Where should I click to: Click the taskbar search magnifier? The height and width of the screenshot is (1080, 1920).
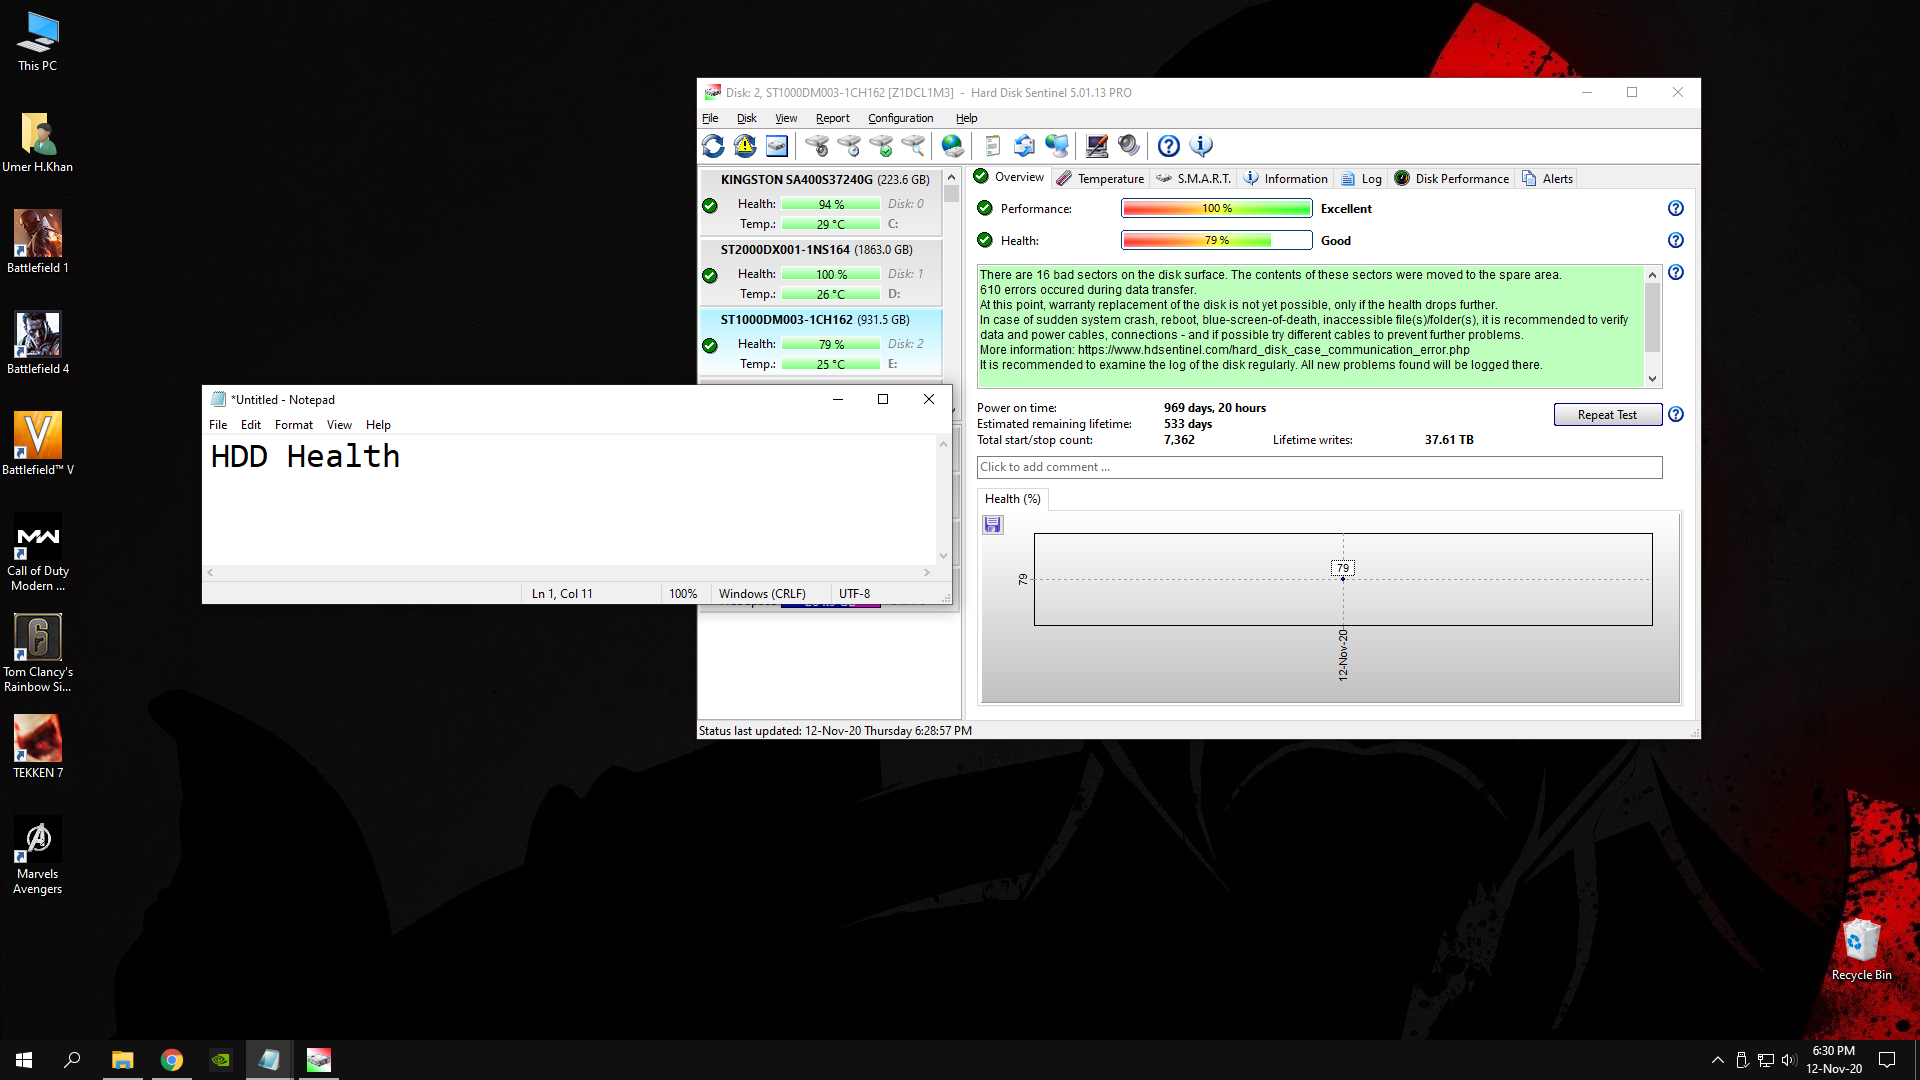72,1060
